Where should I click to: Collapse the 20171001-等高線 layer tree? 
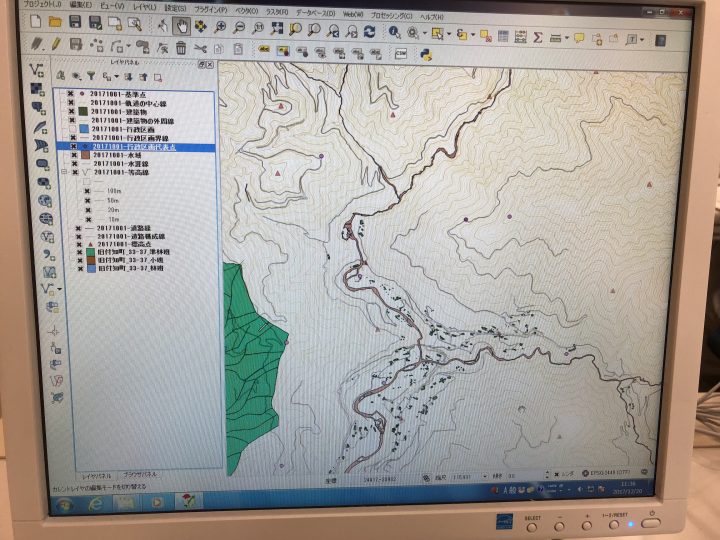[64, 172]
